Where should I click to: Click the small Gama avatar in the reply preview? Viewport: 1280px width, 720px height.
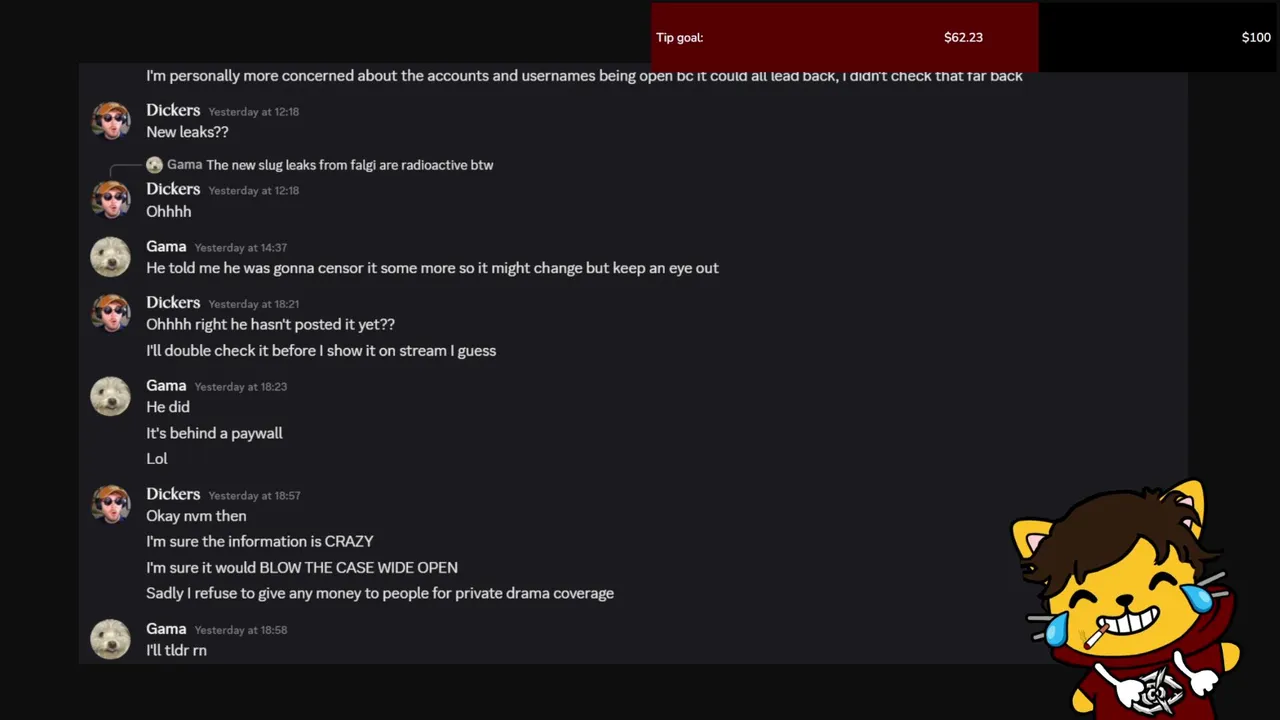154,165
